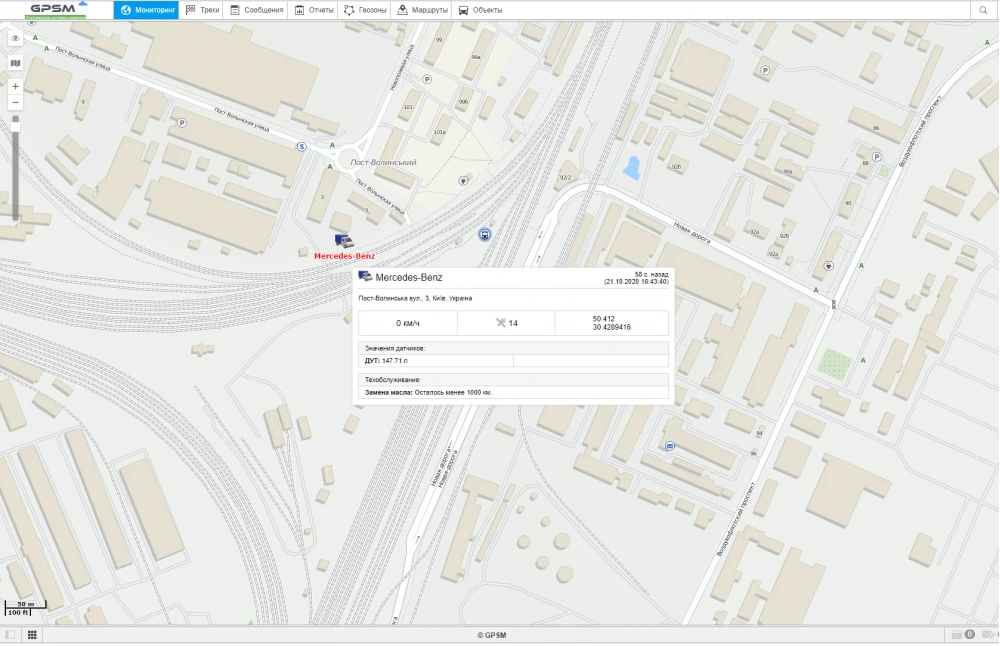The width and height of the screenshot is (1000, 646).
Task: Click the bus stop icon on map
Action: point(485,235)
